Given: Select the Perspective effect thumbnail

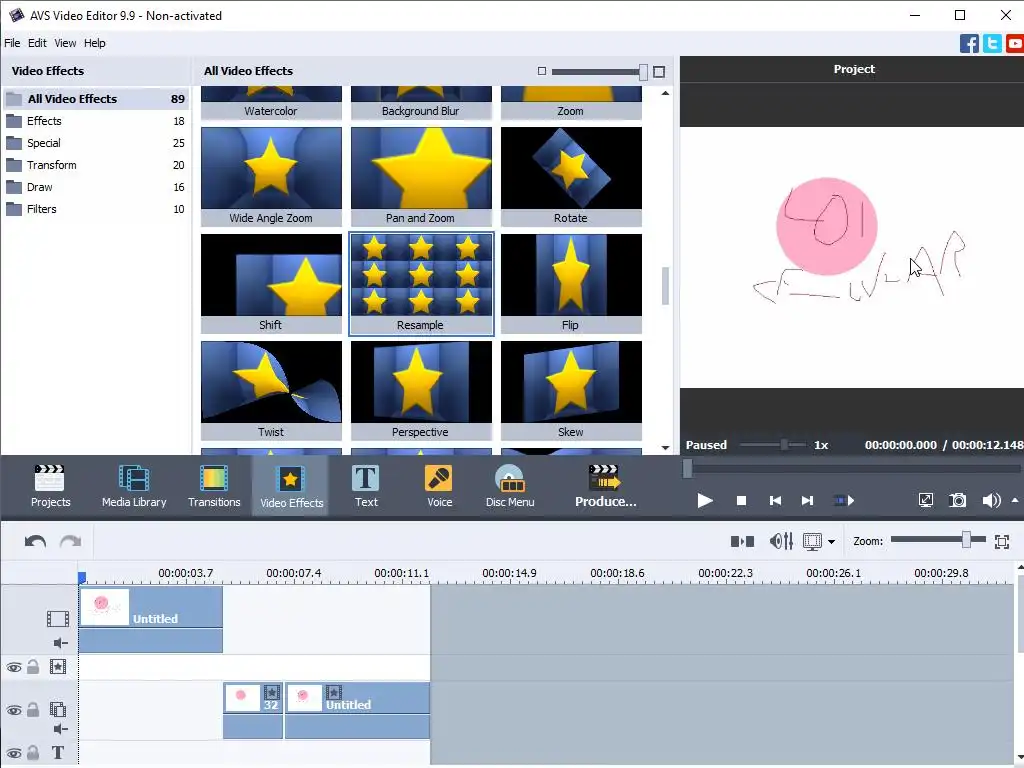Looking at the screenshot, I should pos(421,391).
